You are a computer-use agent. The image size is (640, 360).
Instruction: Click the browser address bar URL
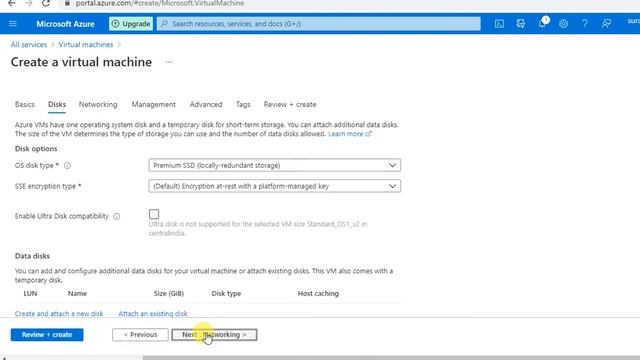(x=160, y=3)
